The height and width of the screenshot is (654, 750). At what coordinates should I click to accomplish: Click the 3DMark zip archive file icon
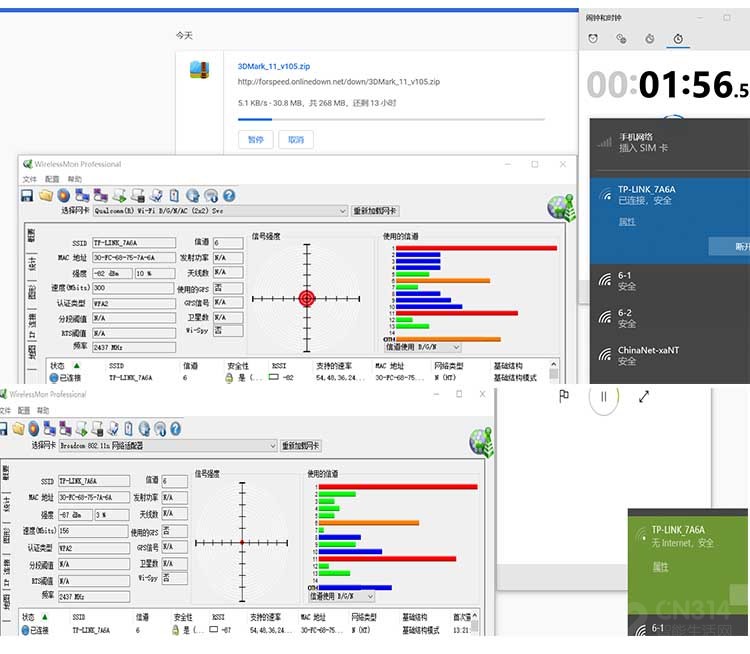(199, 70)
